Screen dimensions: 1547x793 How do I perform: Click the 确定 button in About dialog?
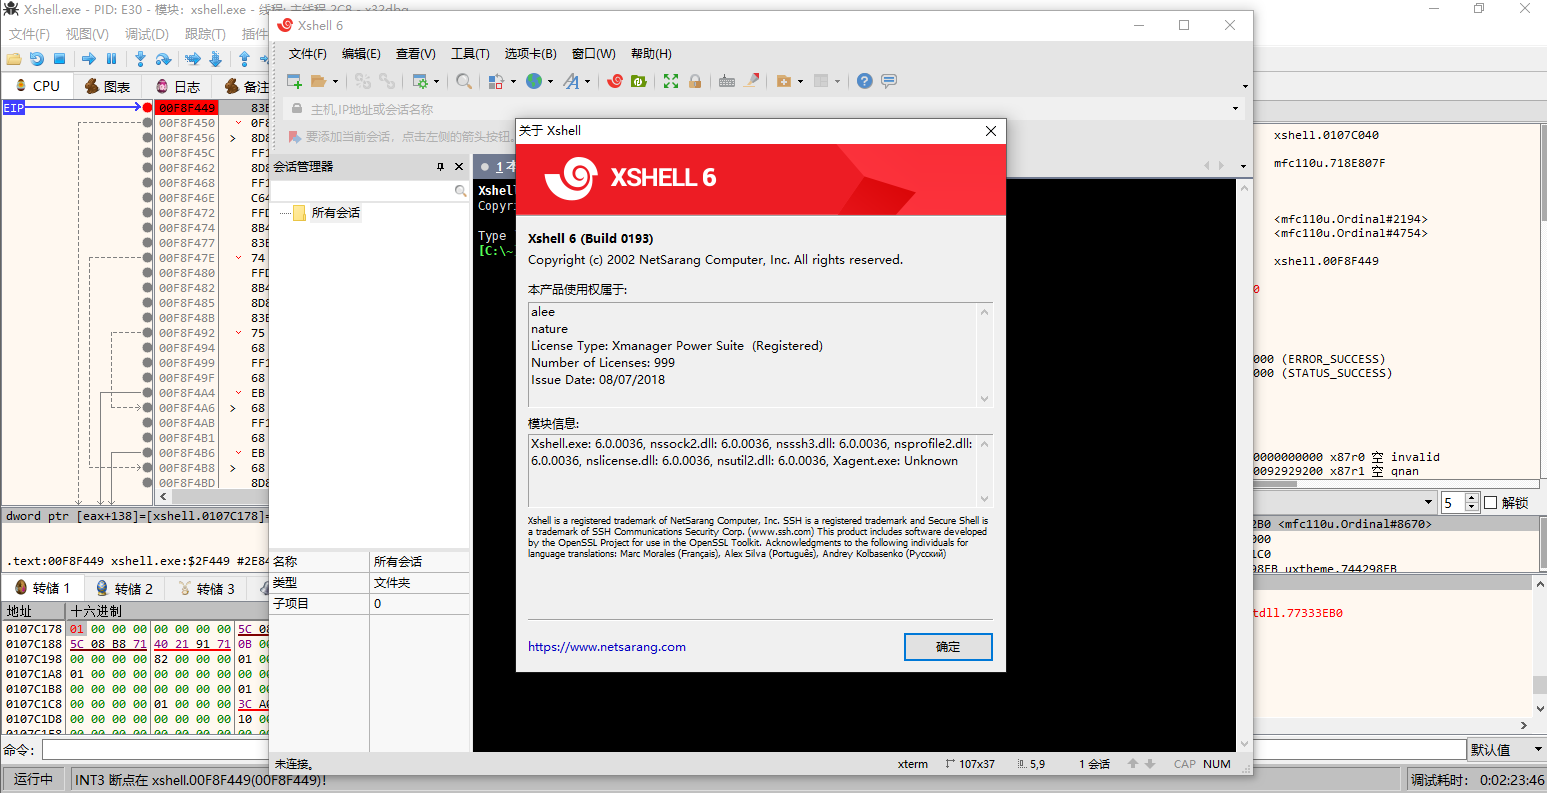point(947,647)
